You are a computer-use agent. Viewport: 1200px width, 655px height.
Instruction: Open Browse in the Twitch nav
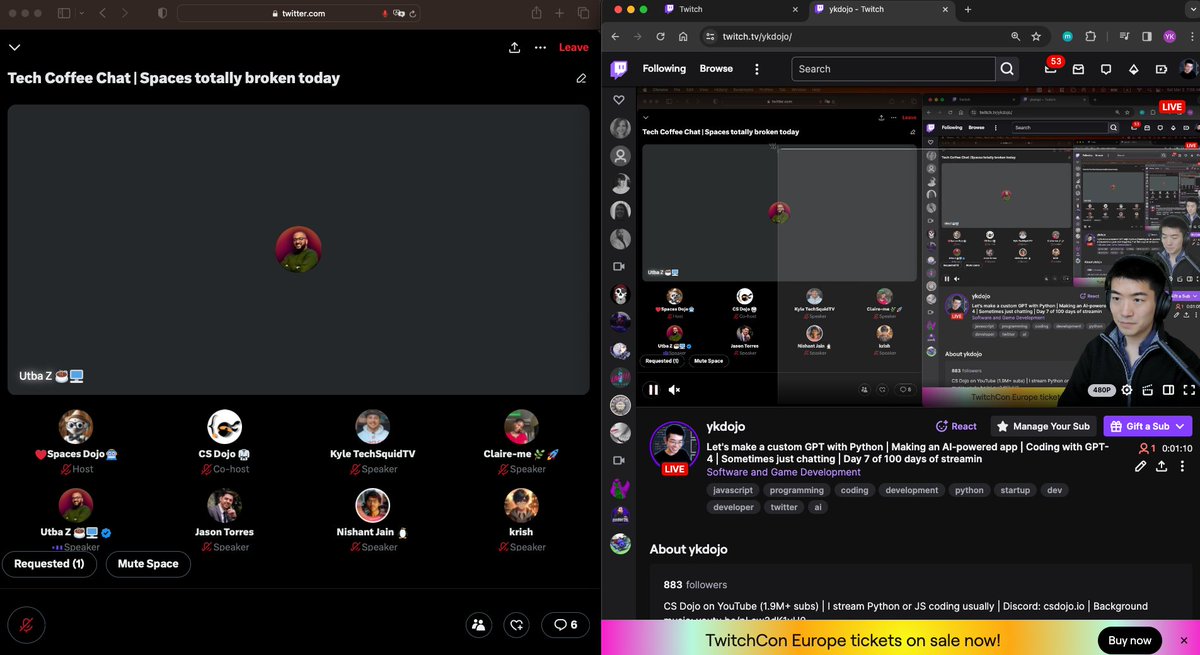click(x=716, y=69)
